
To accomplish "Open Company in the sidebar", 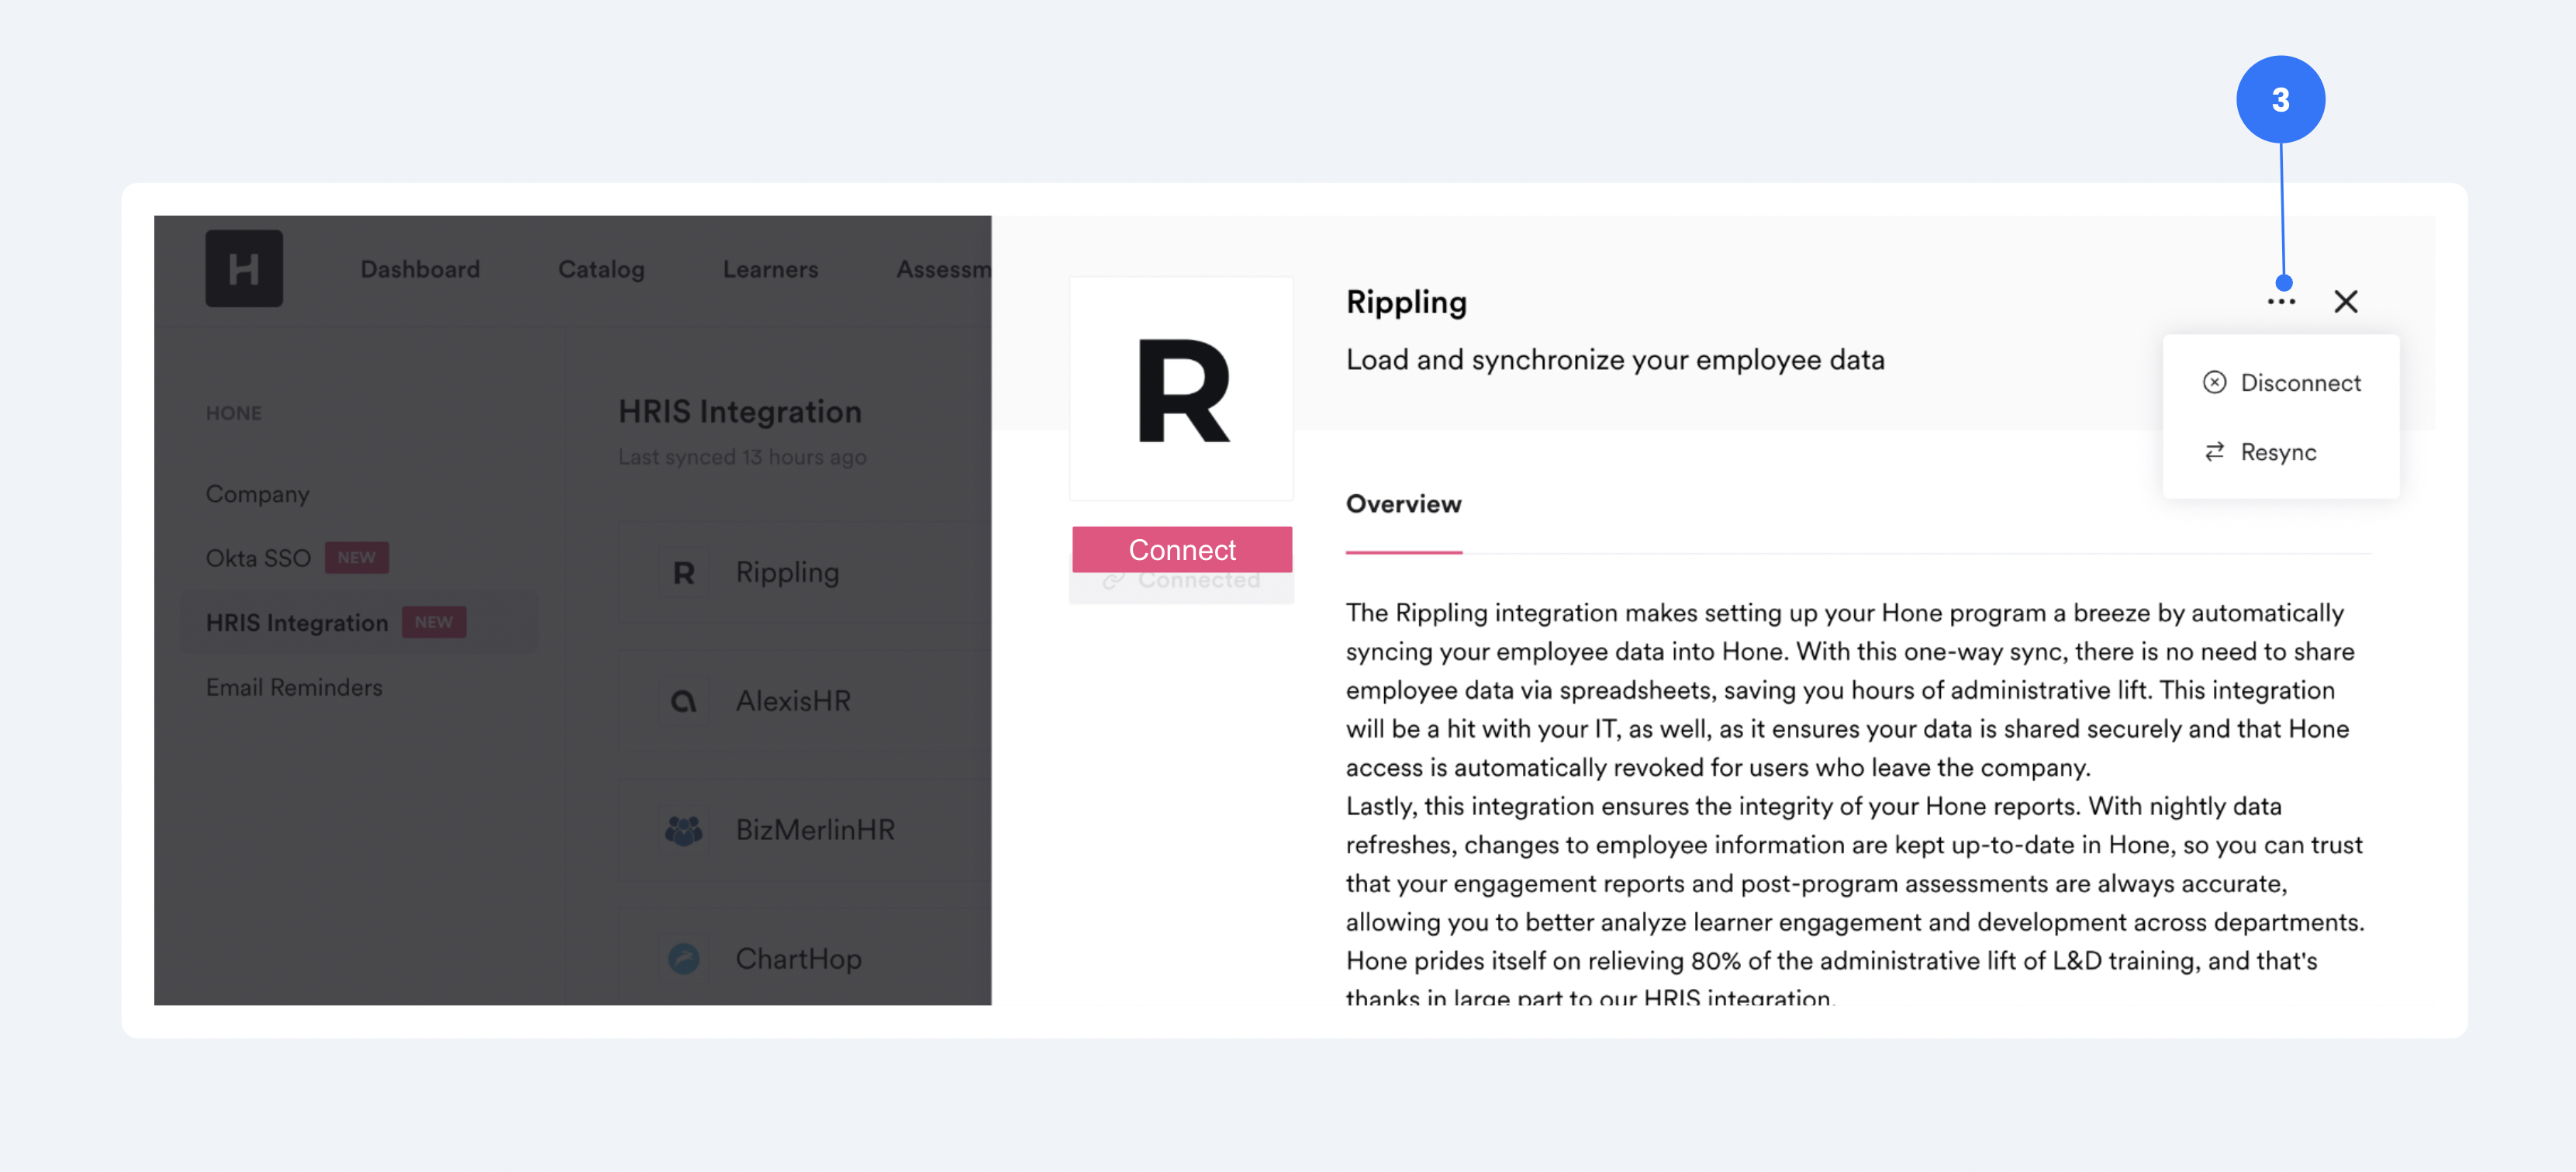I will point(257,494).
